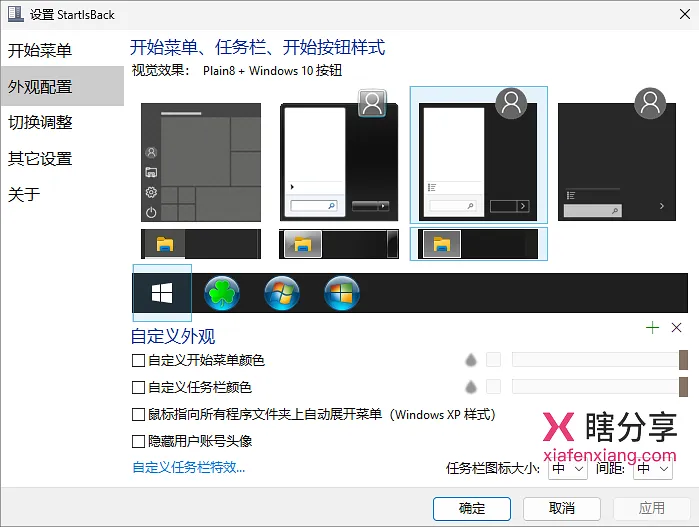Click the StartIsBack app icon in the title bar
The width and height of the screenshot is (699, 527).
(x=16, y=14)
